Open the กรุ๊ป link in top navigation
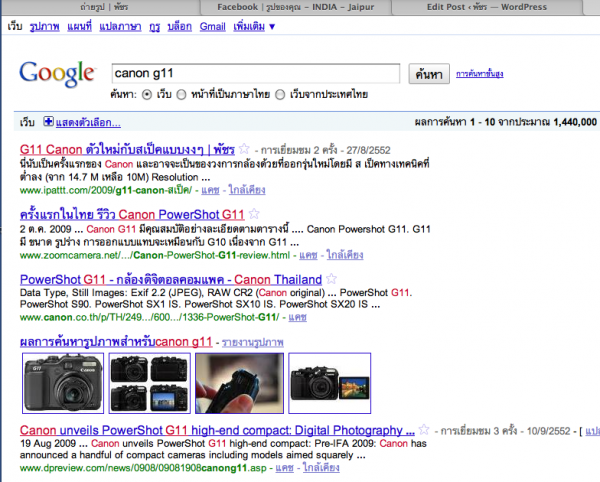600x482 pixels. click(155, 27)
